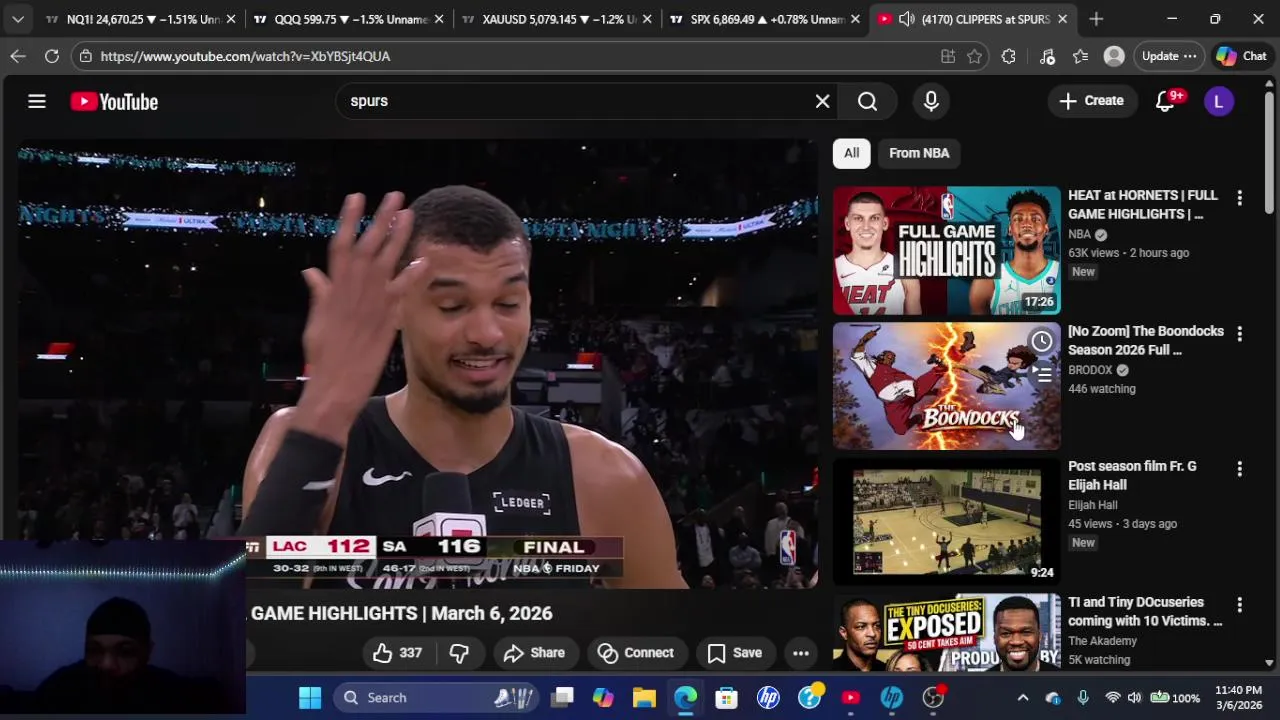The height and width of the screenshot is (720, 1280).
Task: Open the YouTube notifications bell
Action: pos(1165,101)
